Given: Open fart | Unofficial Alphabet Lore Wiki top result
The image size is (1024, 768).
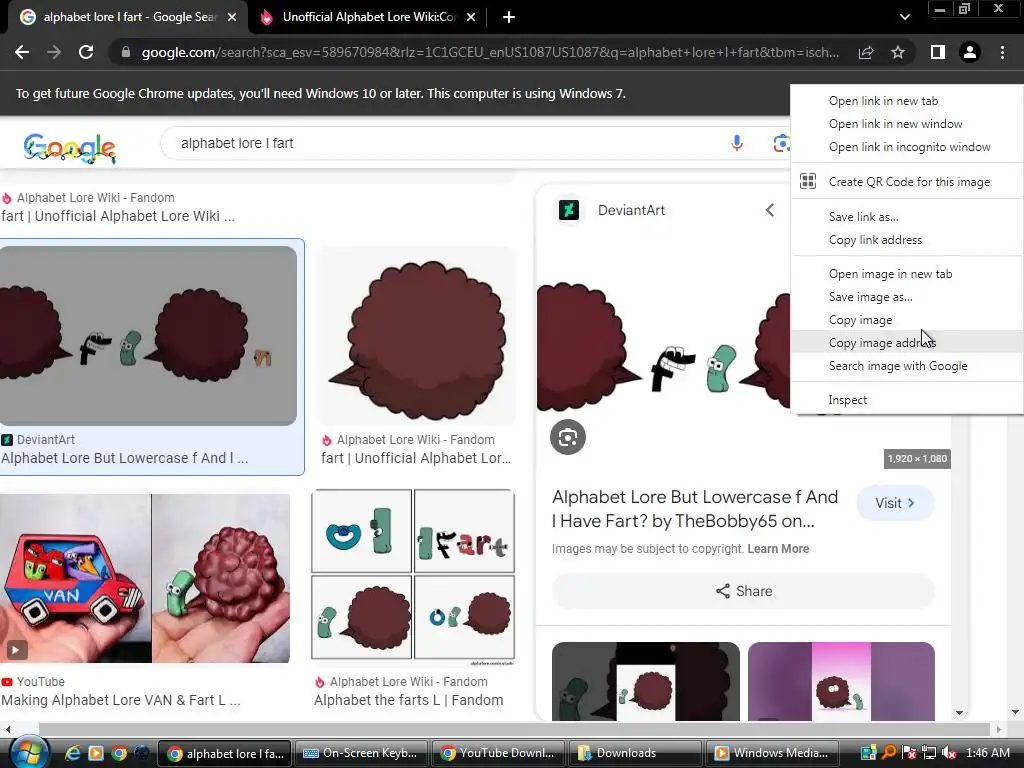Looking at the screenshot, I should coord(118,216).
